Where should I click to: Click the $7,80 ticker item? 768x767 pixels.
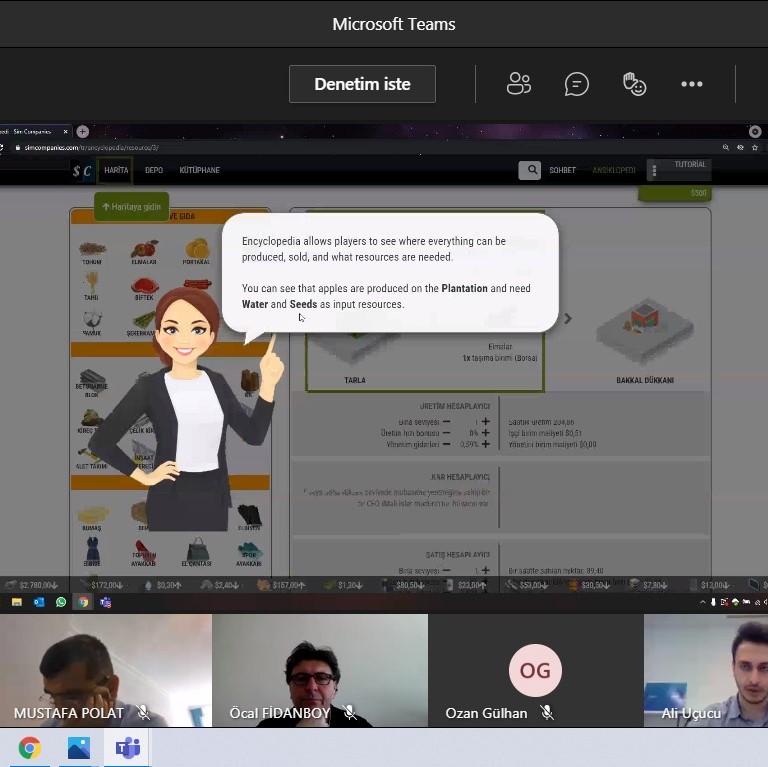648,585
